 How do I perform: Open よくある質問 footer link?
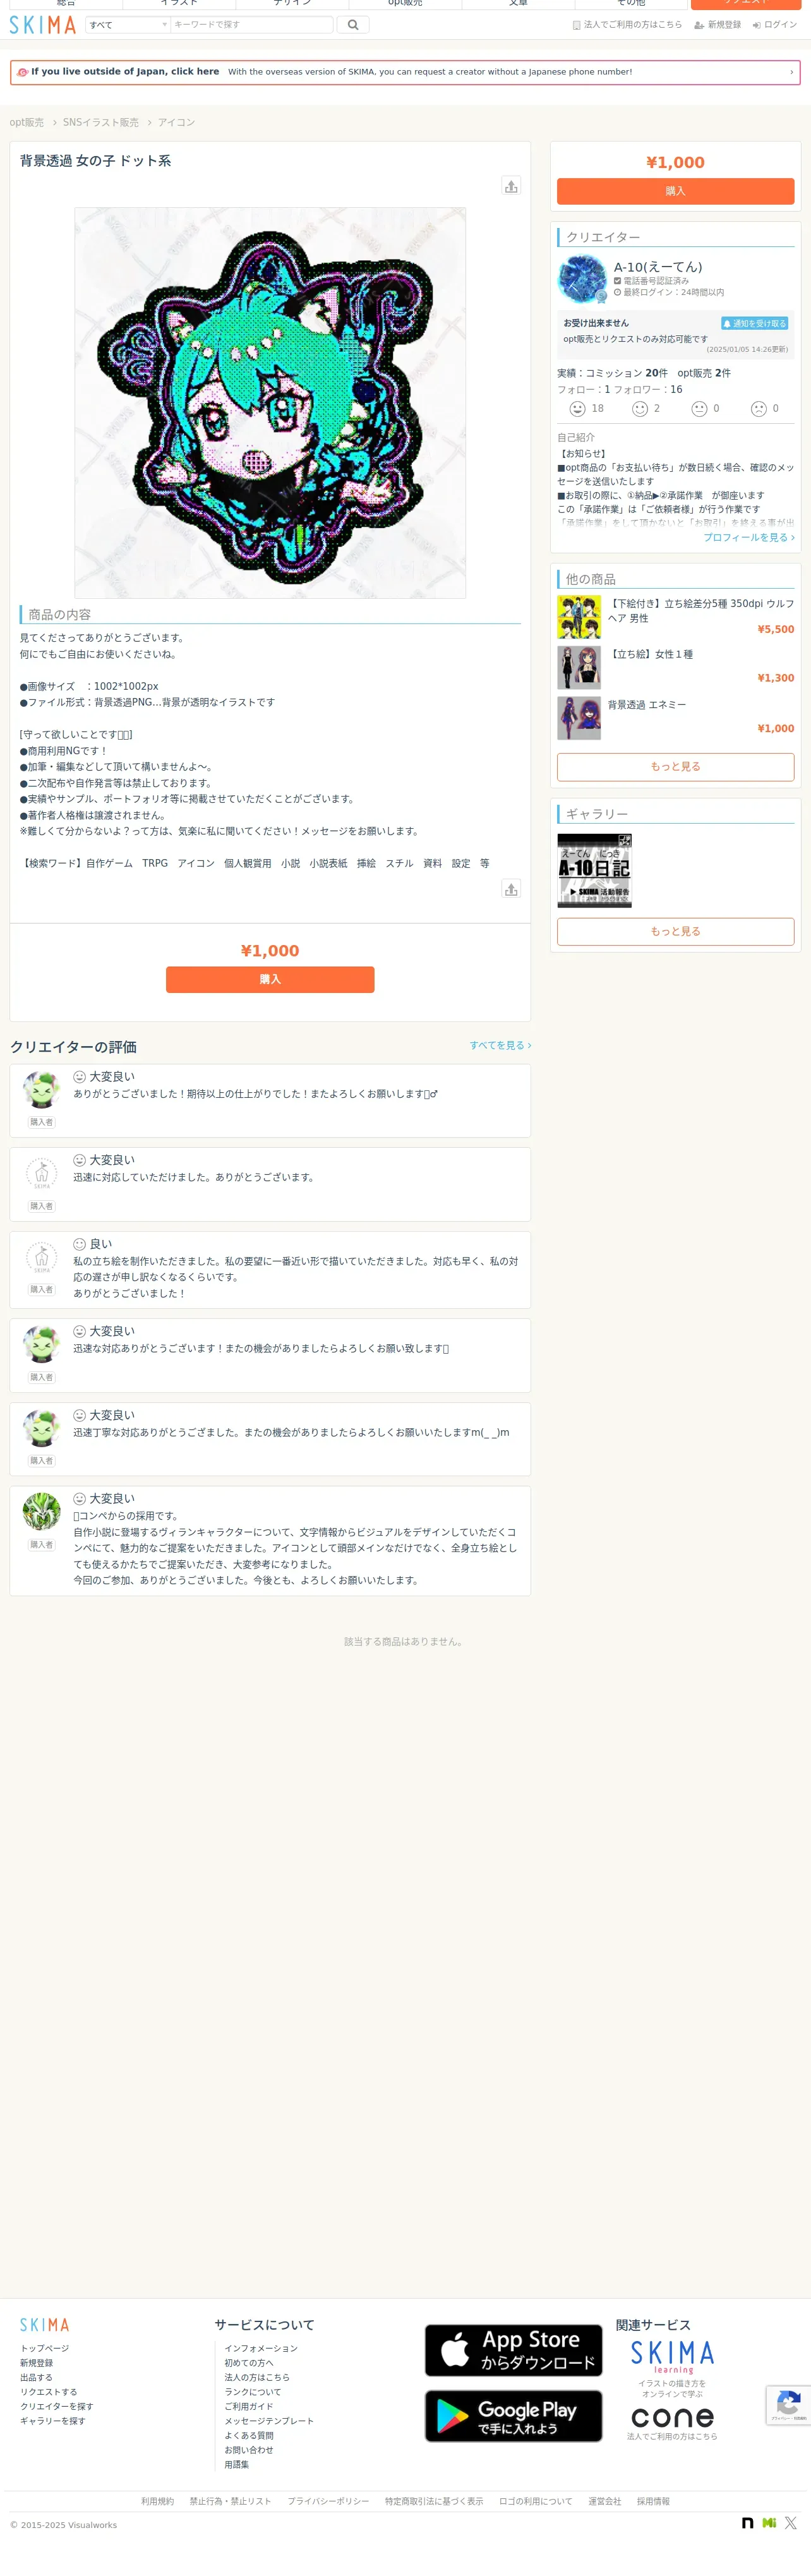coord(249,2436)
